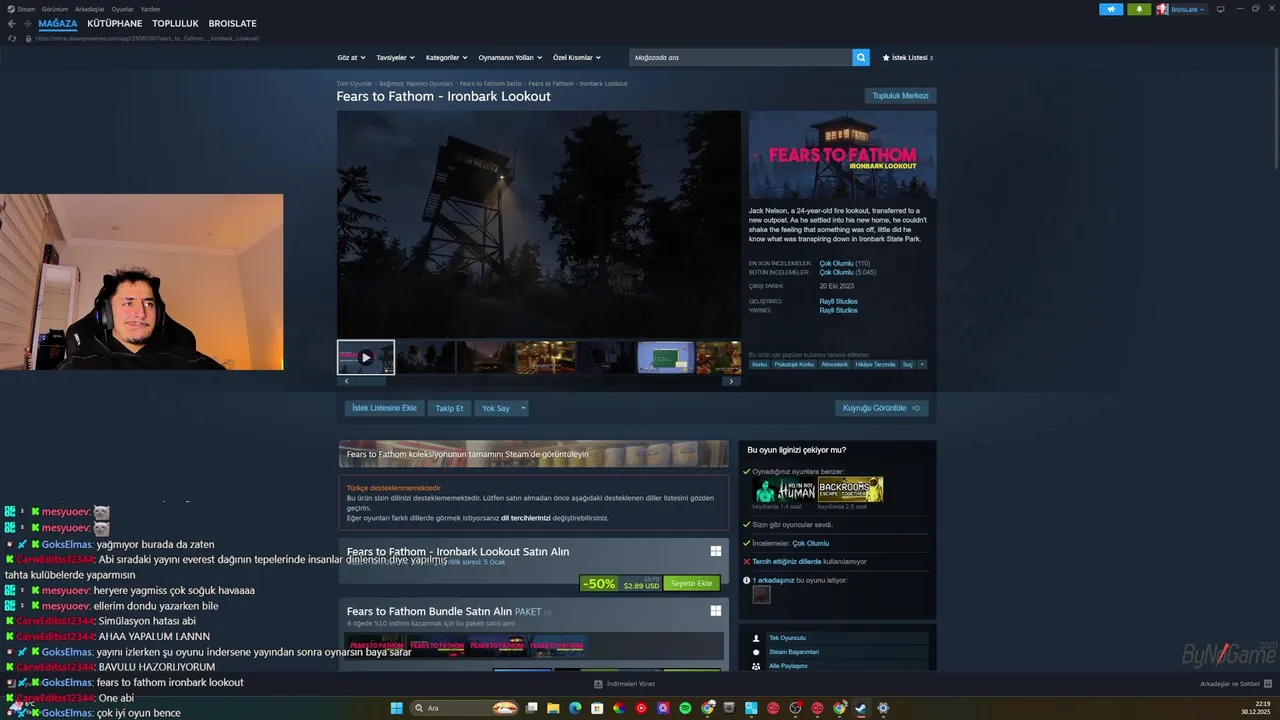Click the star İstek Listesi link
The width and height of the screenshot is (1280, 720).
pyautogui.click(x=907, y=58)
